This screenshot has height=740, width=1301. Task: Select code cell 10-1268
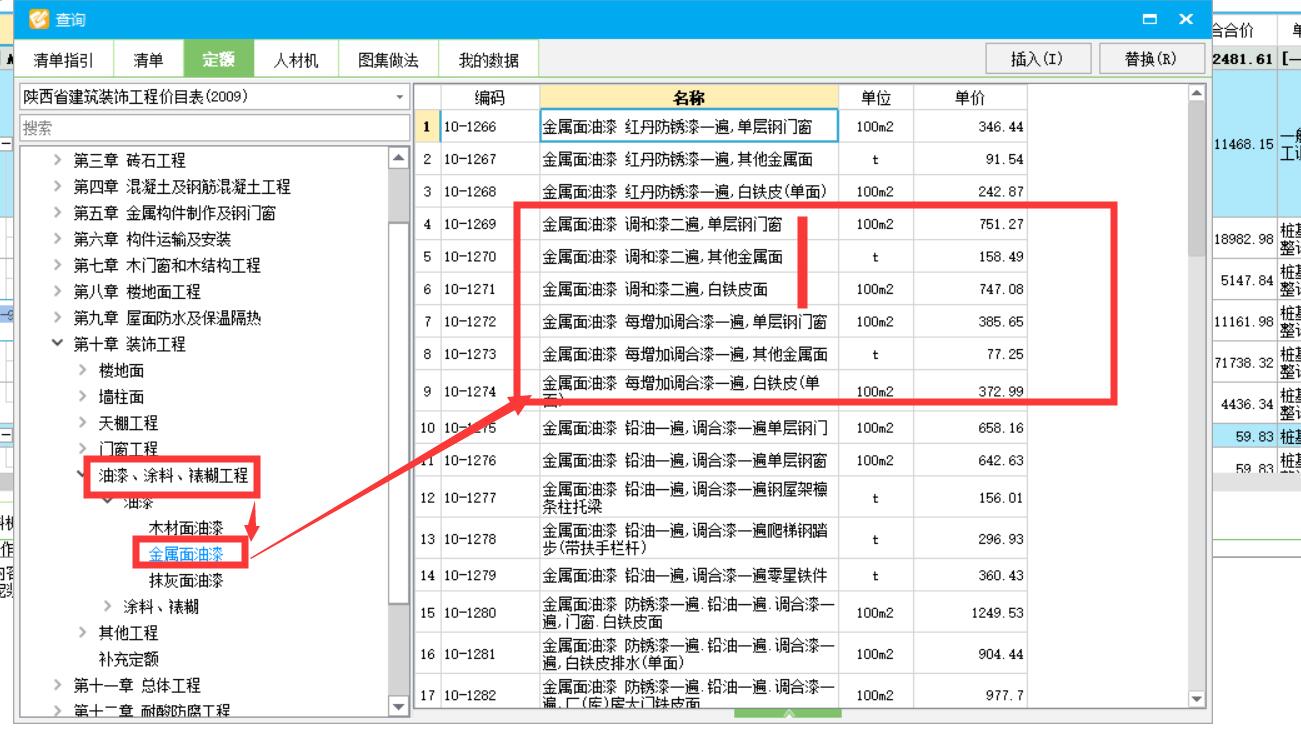(490, 192)
